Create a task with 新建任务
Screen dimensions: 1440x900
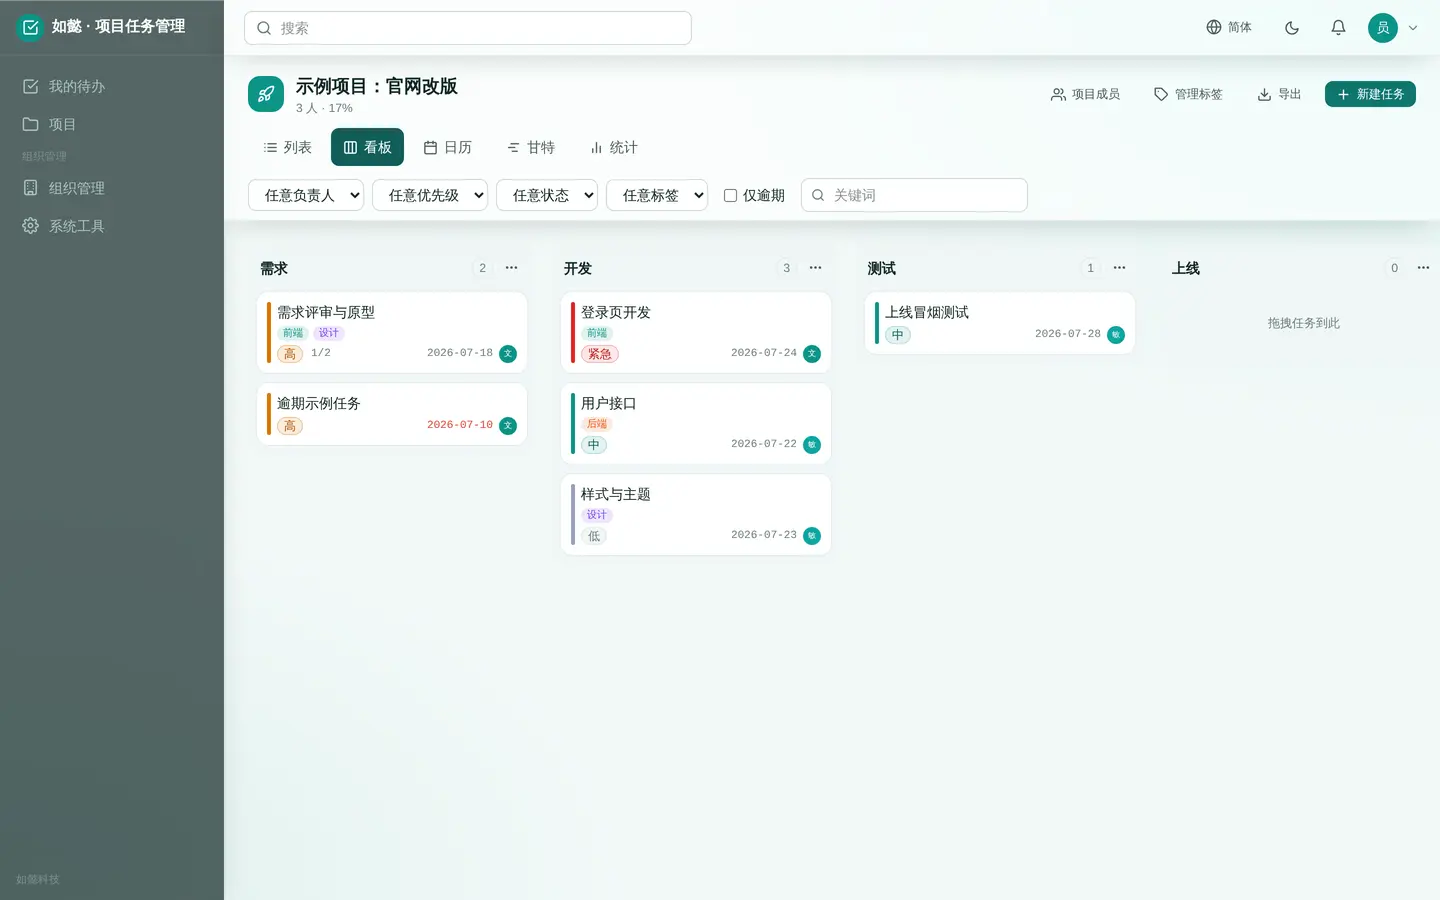click(x=1370, y=94)
